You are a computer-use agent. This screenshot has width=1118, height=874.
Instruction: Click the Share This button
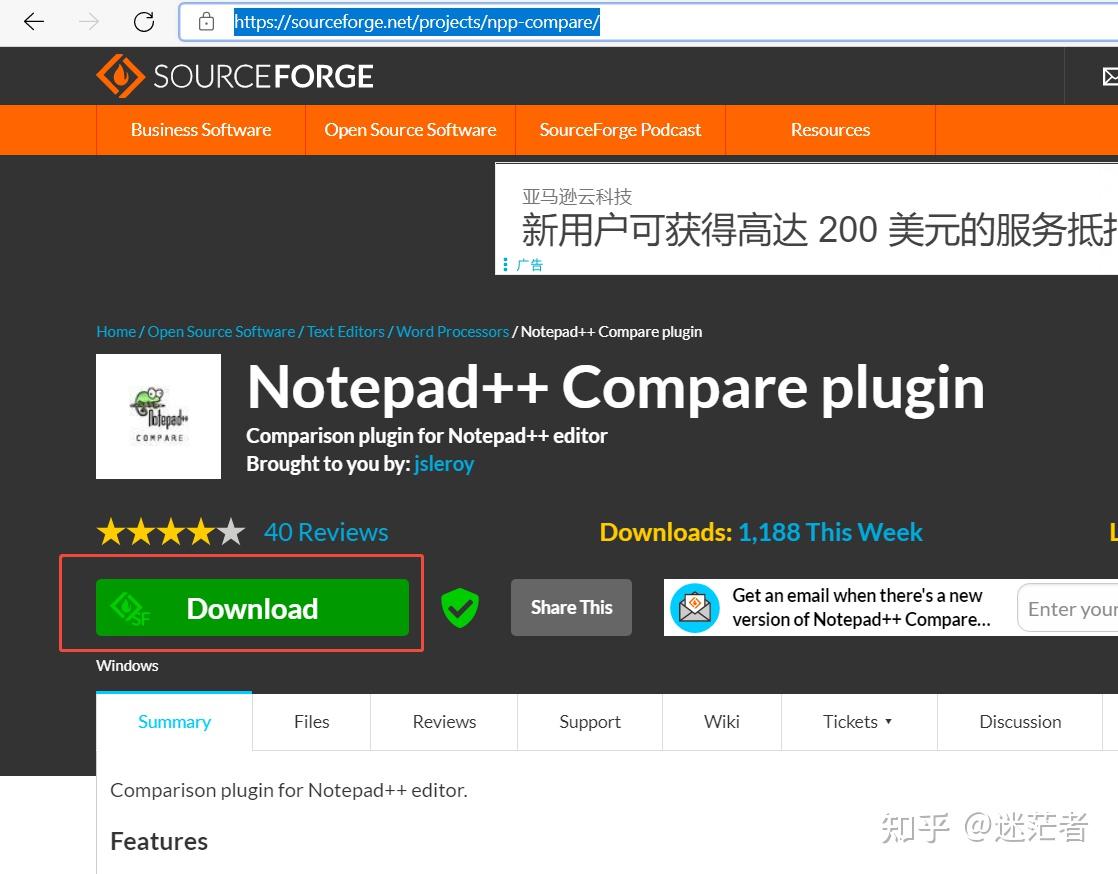pos(571,607)
